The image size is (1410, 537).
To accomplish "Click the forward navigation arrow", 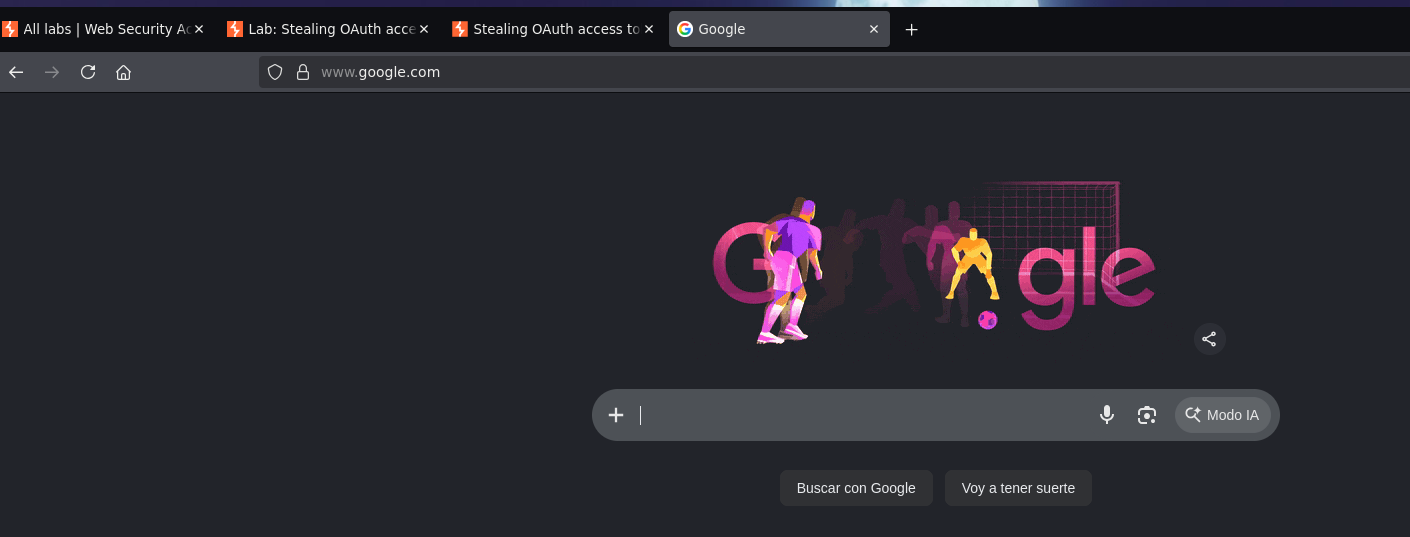I will [52, 72].
